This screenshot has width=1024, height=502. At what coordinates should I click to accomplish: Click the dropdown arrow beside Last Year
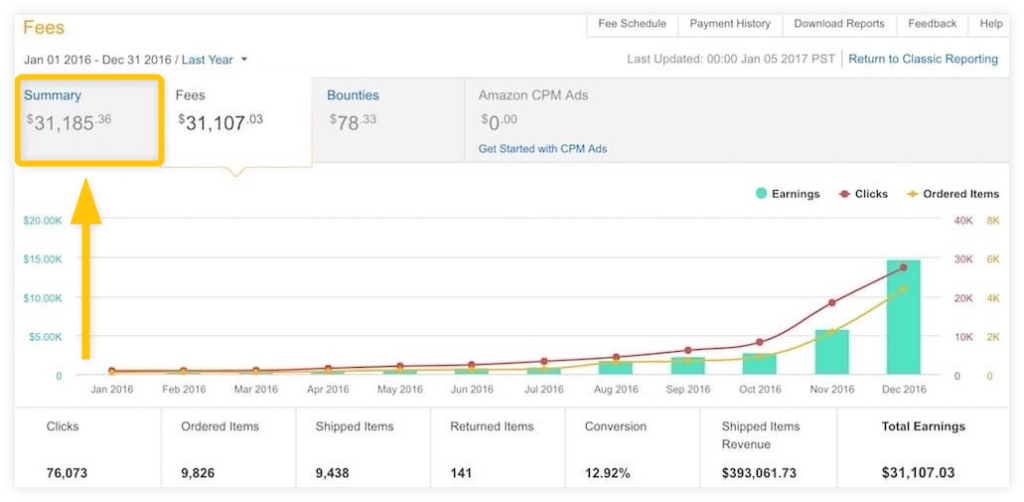[x=244, y=60]
